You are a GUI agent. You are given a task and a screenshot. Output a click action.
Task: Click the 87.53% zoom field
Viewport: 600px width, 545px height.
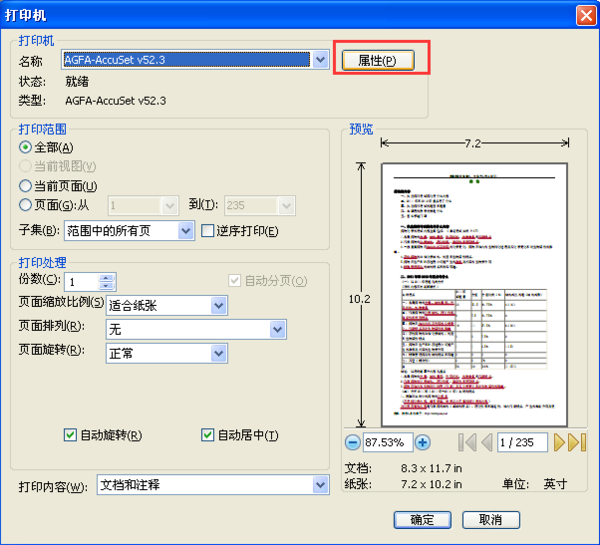pyautogui.click(x=388, y=442)
